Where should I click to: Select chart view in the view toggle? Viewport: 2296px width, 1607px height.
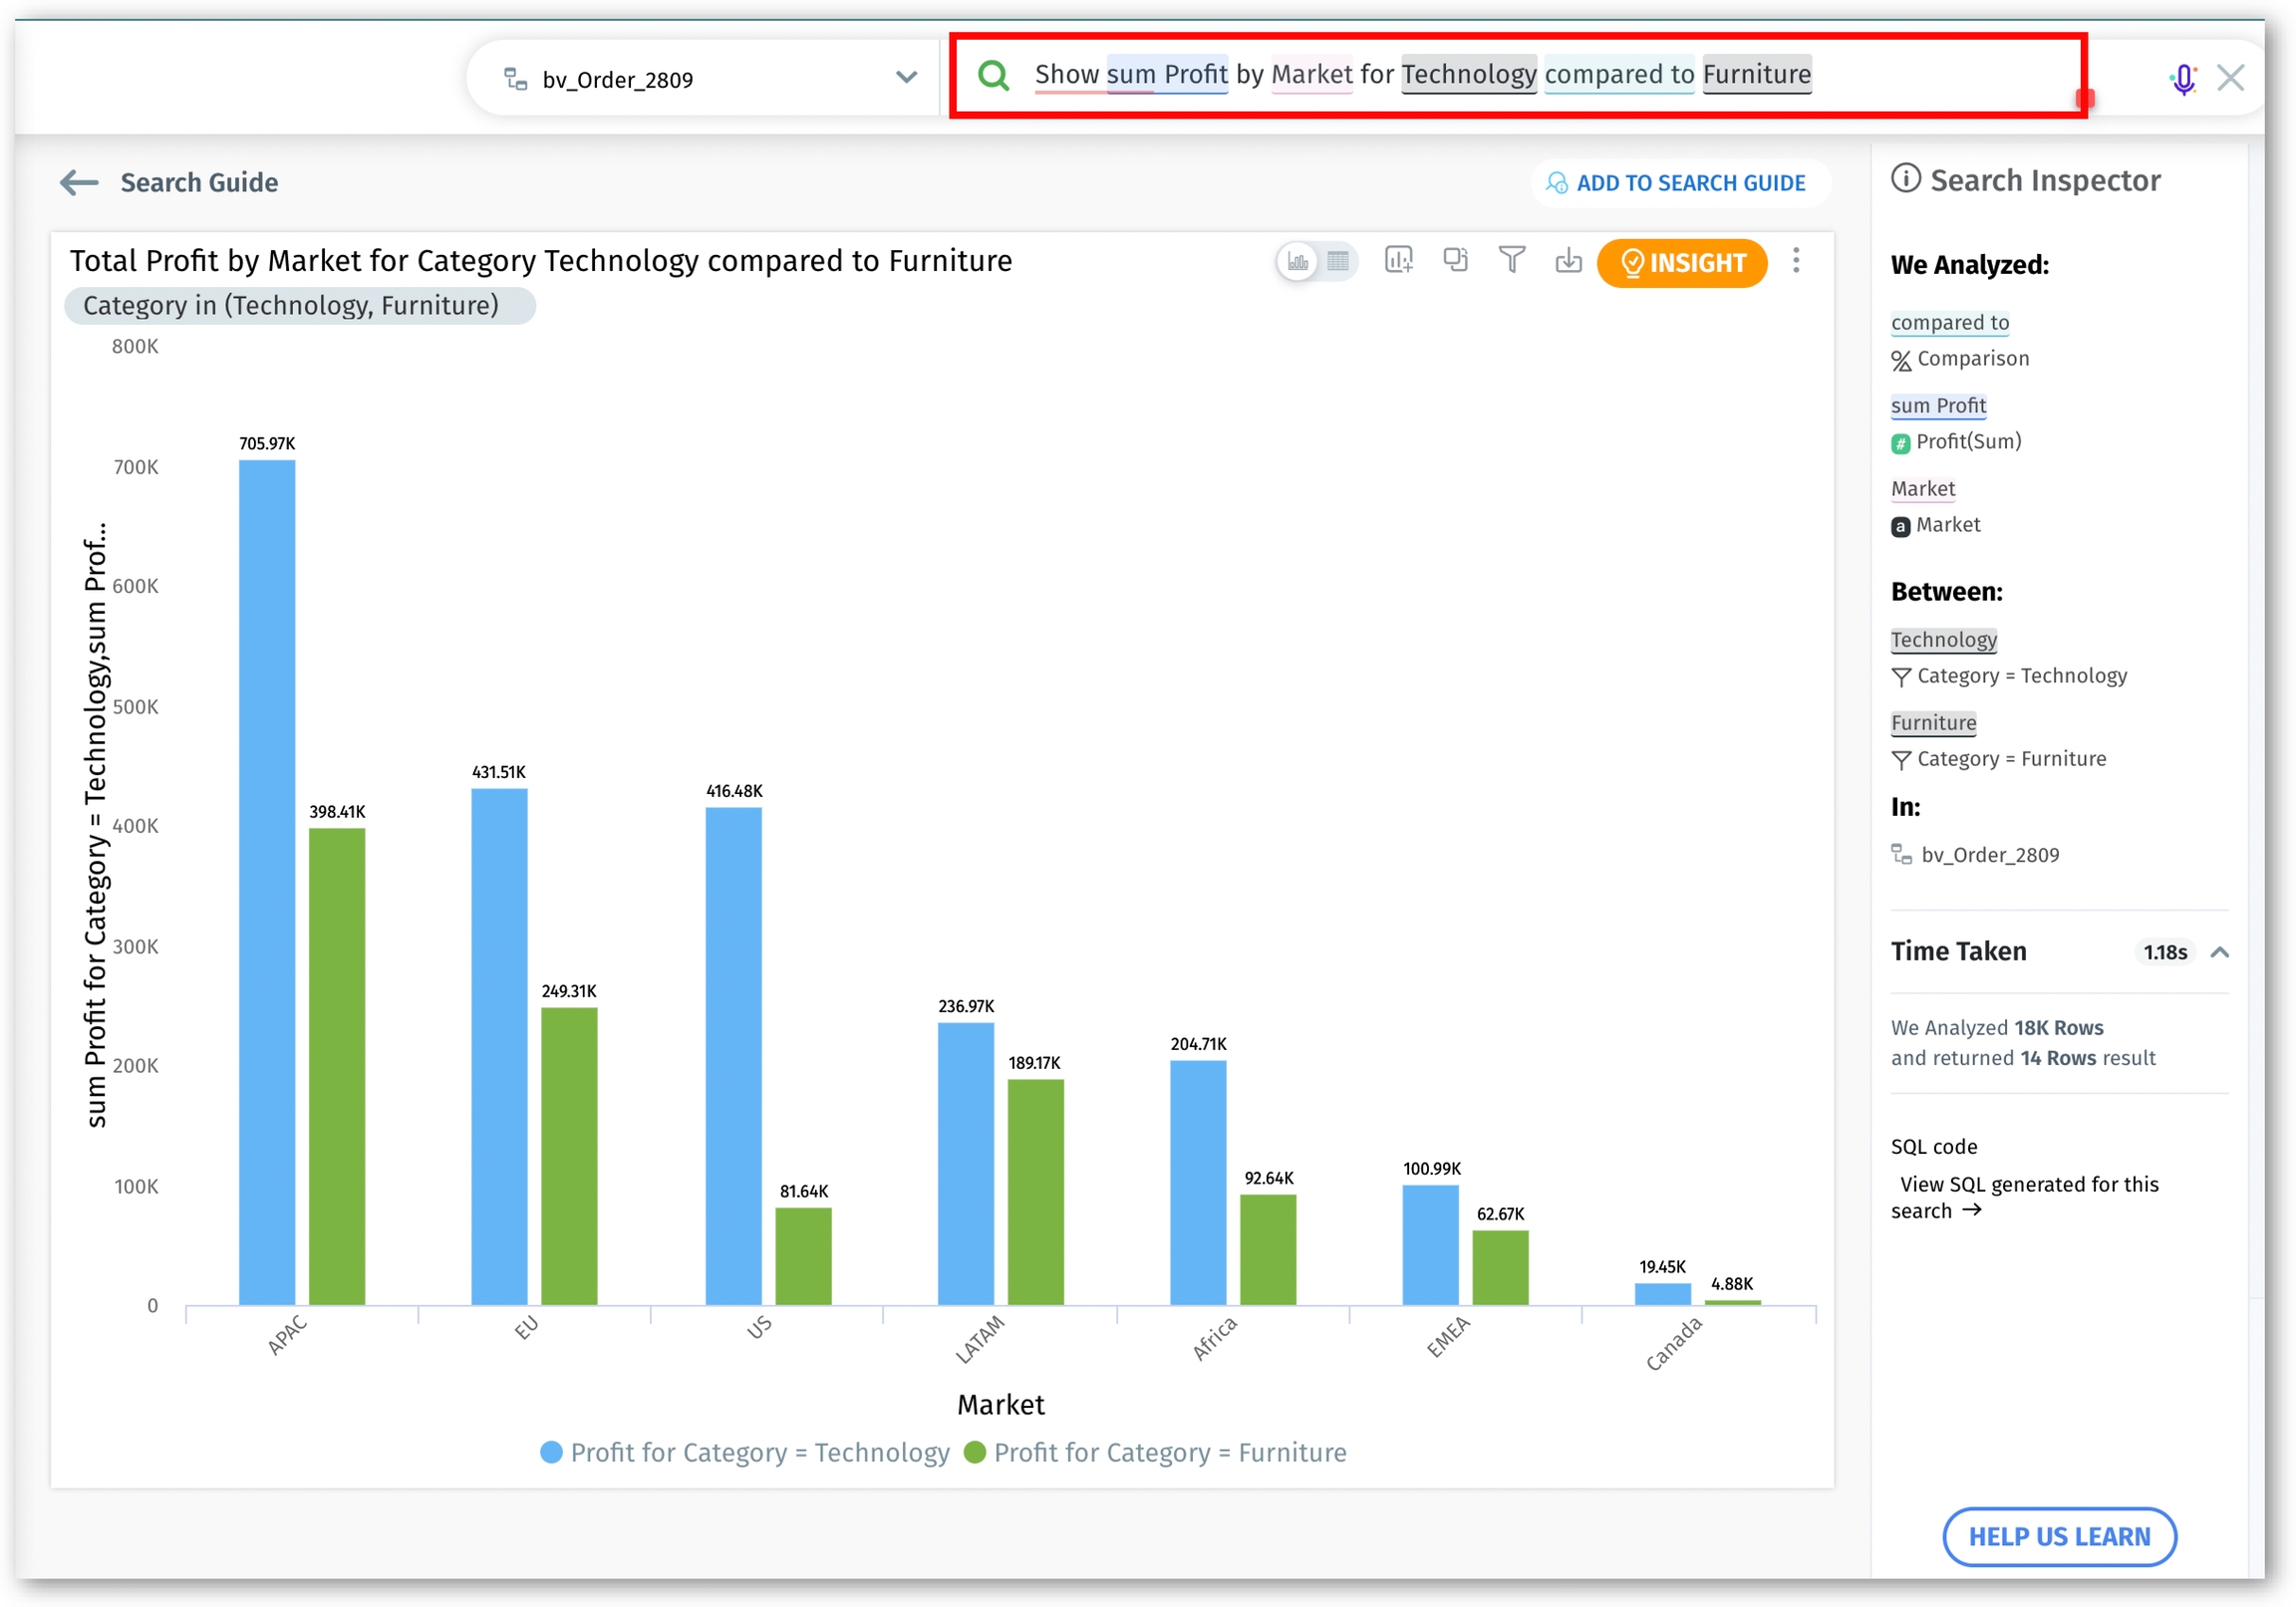coord(1298,262)
